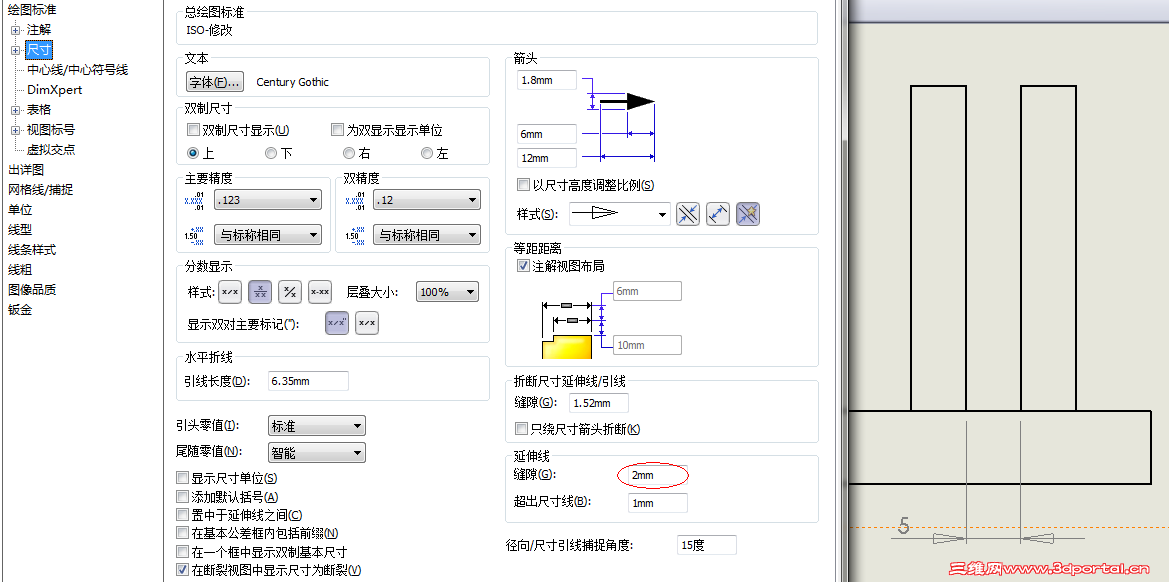
Task: Select the diagonal fraction style icon
Action: pos(290,292)
